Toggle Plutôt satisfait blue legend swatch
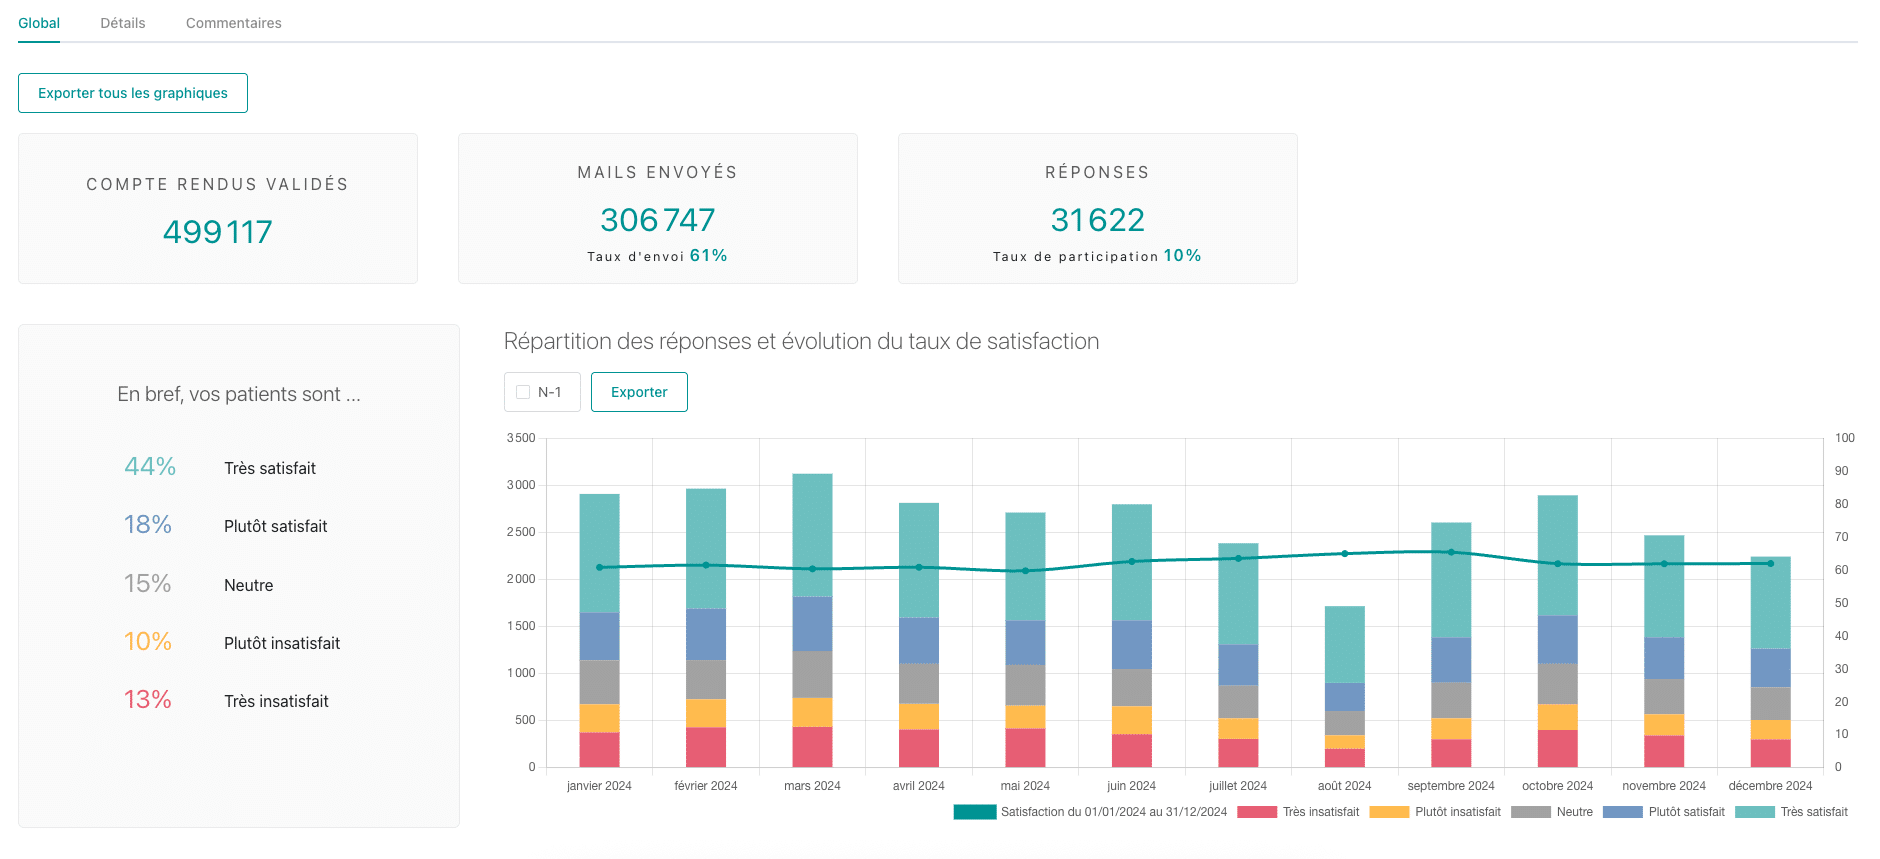The width and height of the screenshot is (1880, 859). tap(1622, 812)
